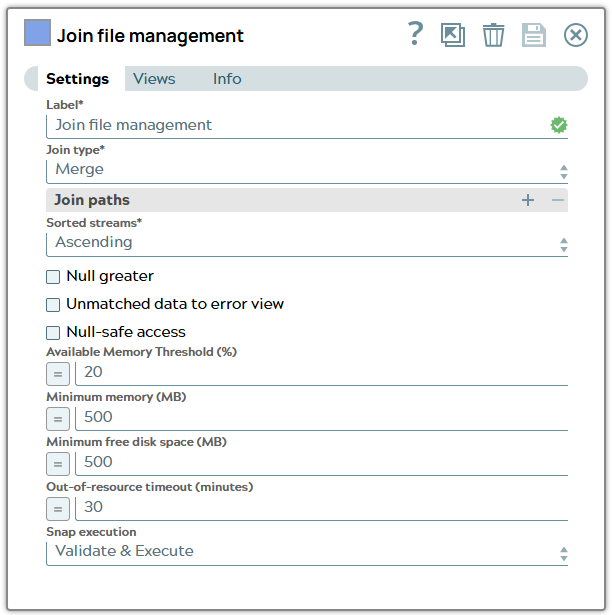Toggle expression for Minimum free disk space
The height and width of the screenshot is (615, 612).
pyautogui.click(x=58, y=464)
